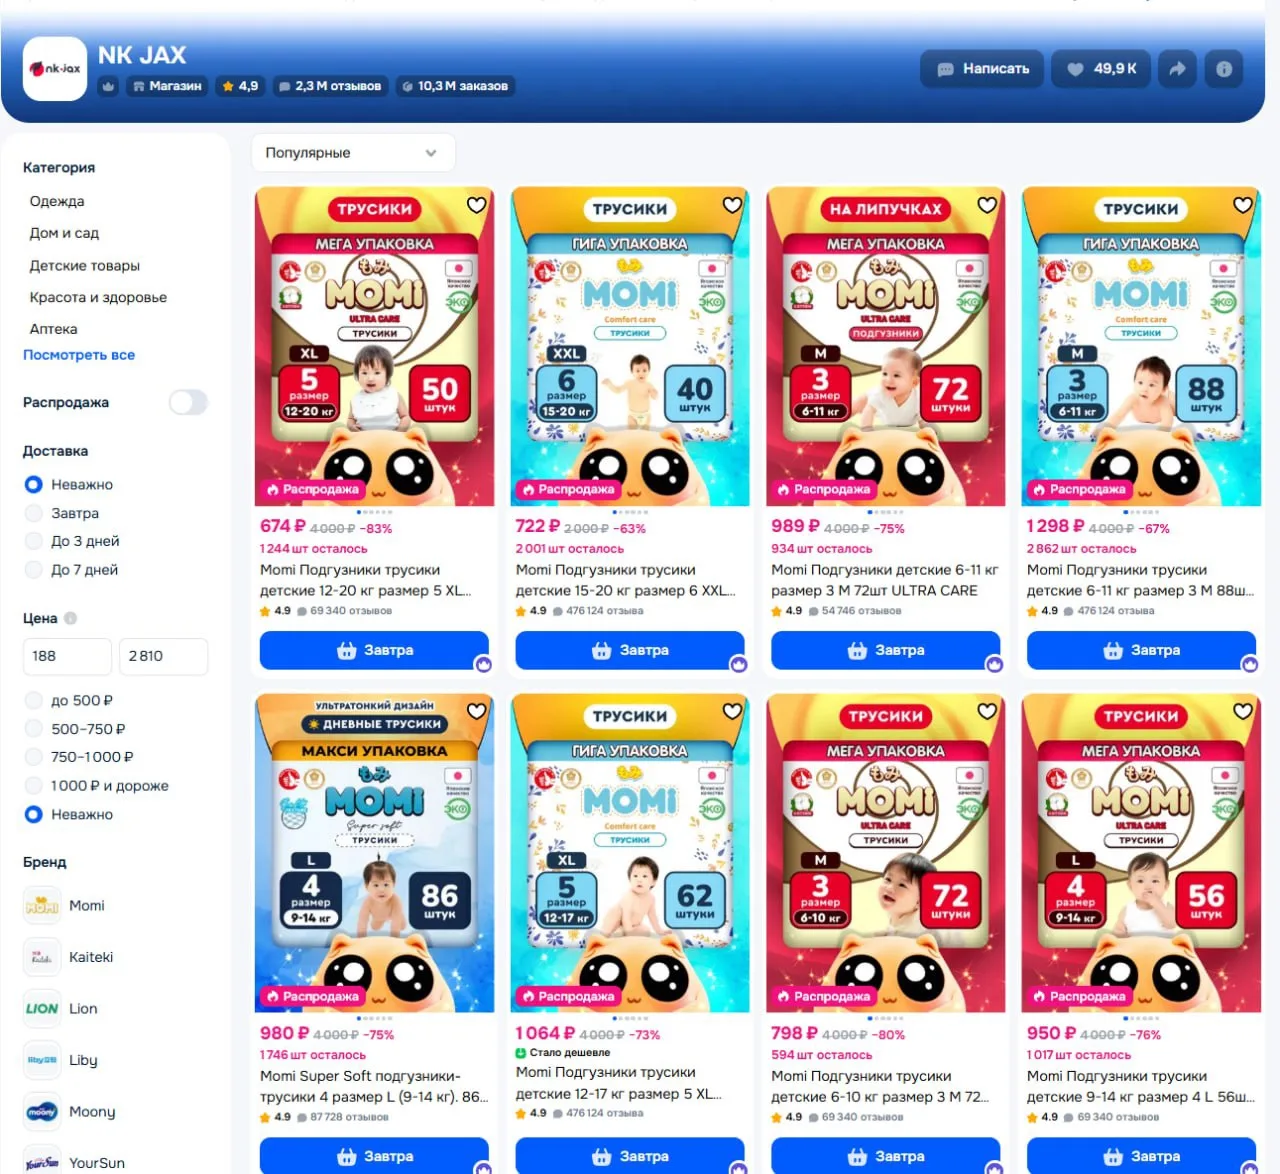Select Неважно under Доставка
Viewport: 1280px width, 1174px height.
pos(33,484)
